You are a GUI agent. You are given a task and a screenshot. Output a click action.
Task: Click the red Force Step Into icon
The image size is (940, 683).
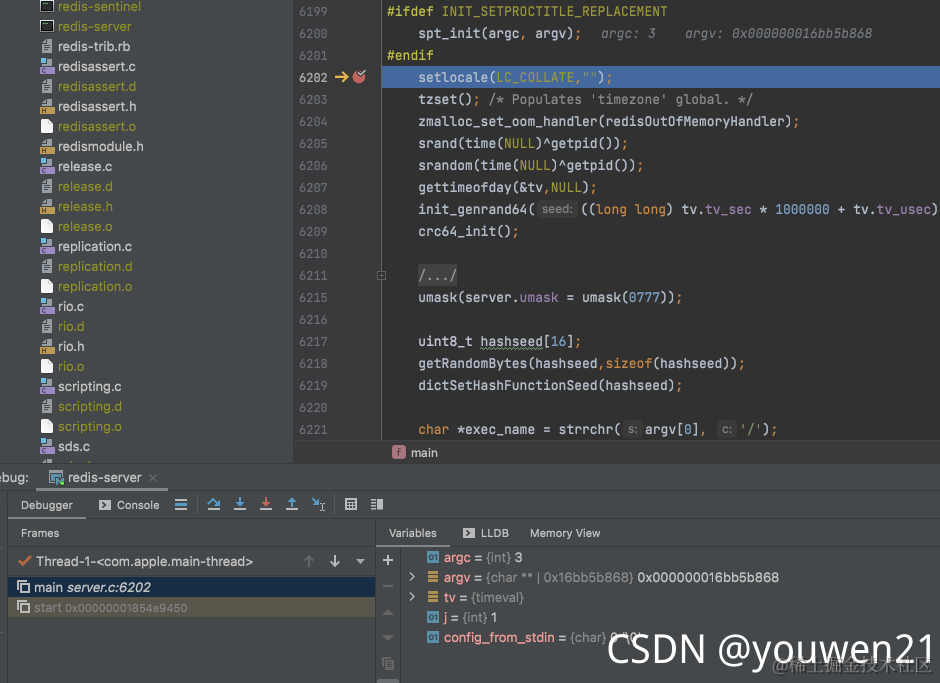(x=266, y=504)
